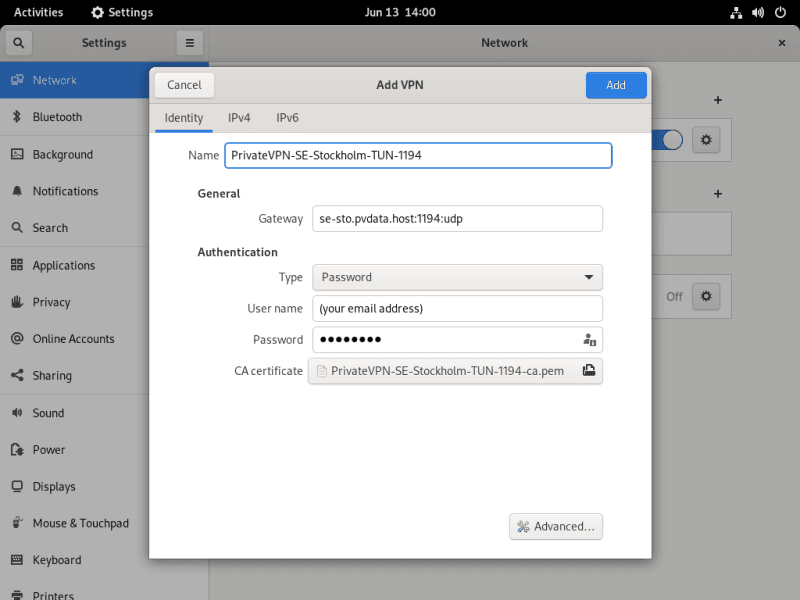800x600 pixels.
Task: Click the Bluetooth icon in sidebar
Action: point(17,117)
